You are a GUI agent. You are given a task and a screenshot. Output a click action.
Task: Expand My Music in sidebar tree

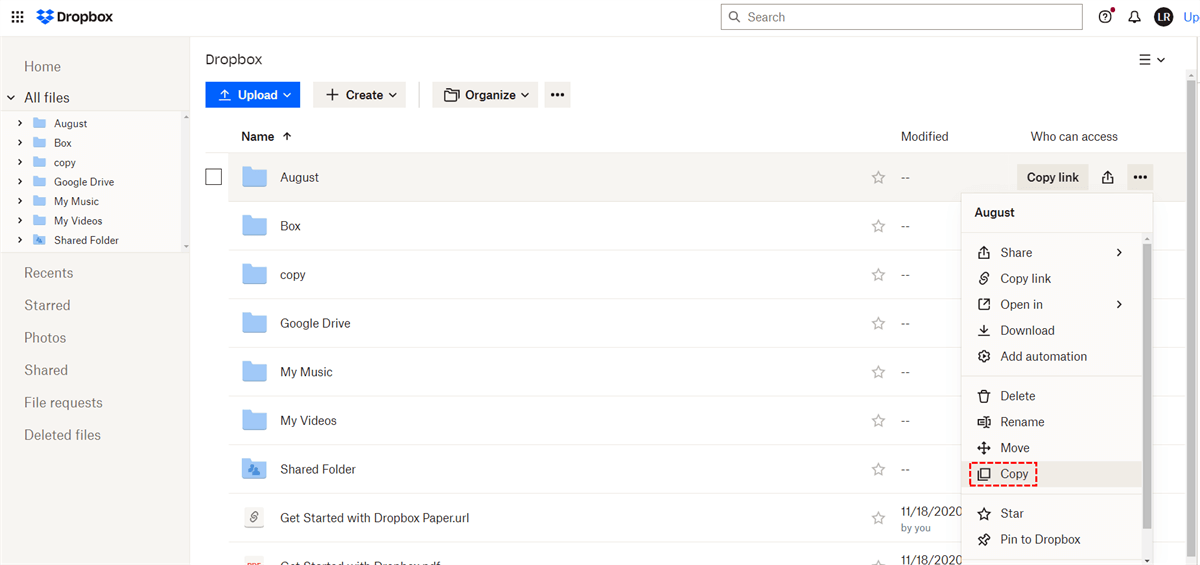(x=20, y=201)
